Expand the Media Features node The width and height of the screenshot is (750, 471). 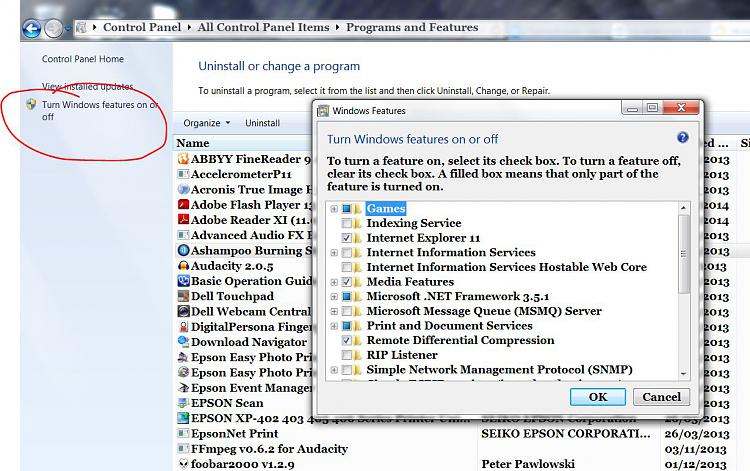334,282
